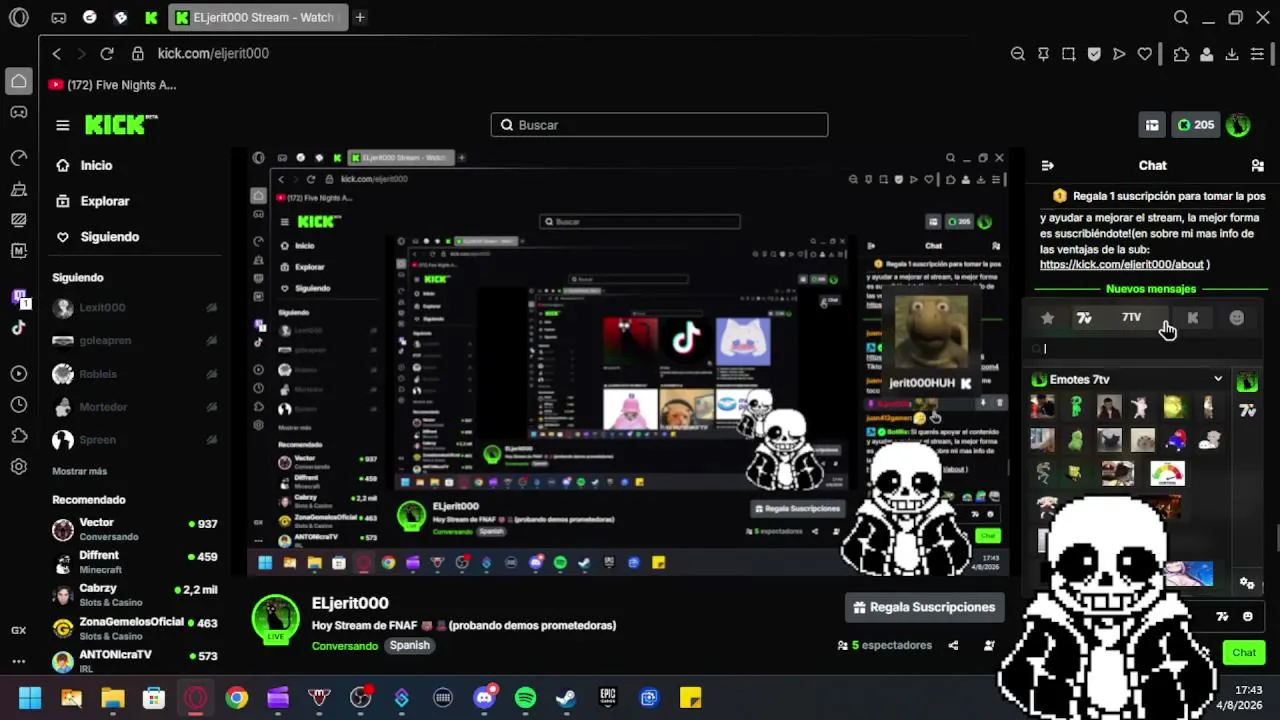Open Opera workspace home icon in sidebar
The width and height of the screenshot is (1280, 720).
[x=19, y=81]
